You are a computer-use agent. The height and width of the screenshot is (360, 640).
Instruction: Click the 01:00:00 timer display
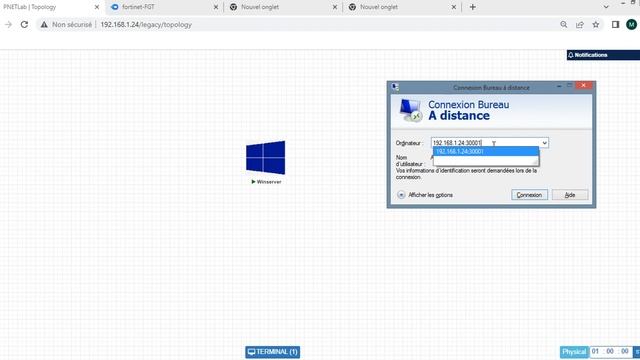[x=610, y=351]
